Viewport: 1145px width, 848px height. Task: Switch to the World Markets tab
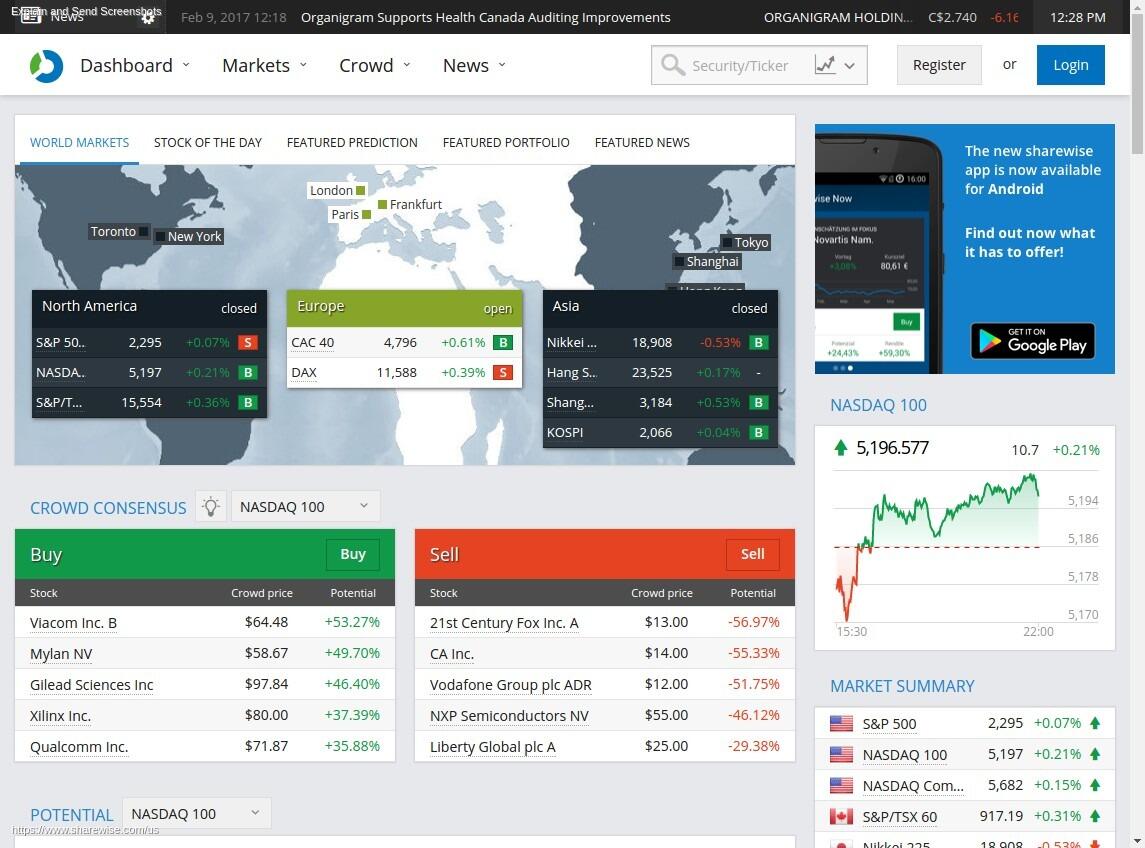coord(80,142)
